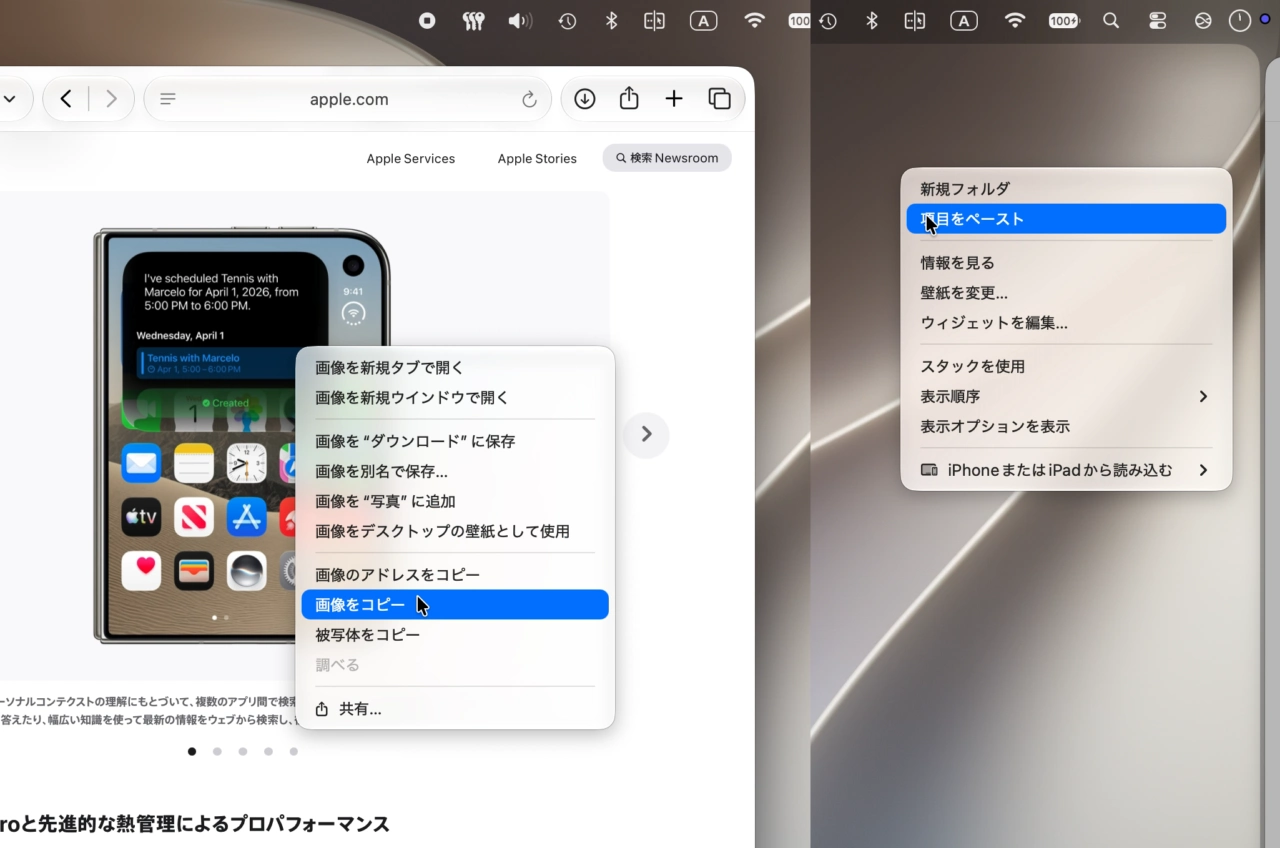
Task: Choose 新規フォルダ in desktop menu
Action: pyautogui.click(x=1066, y=188)
